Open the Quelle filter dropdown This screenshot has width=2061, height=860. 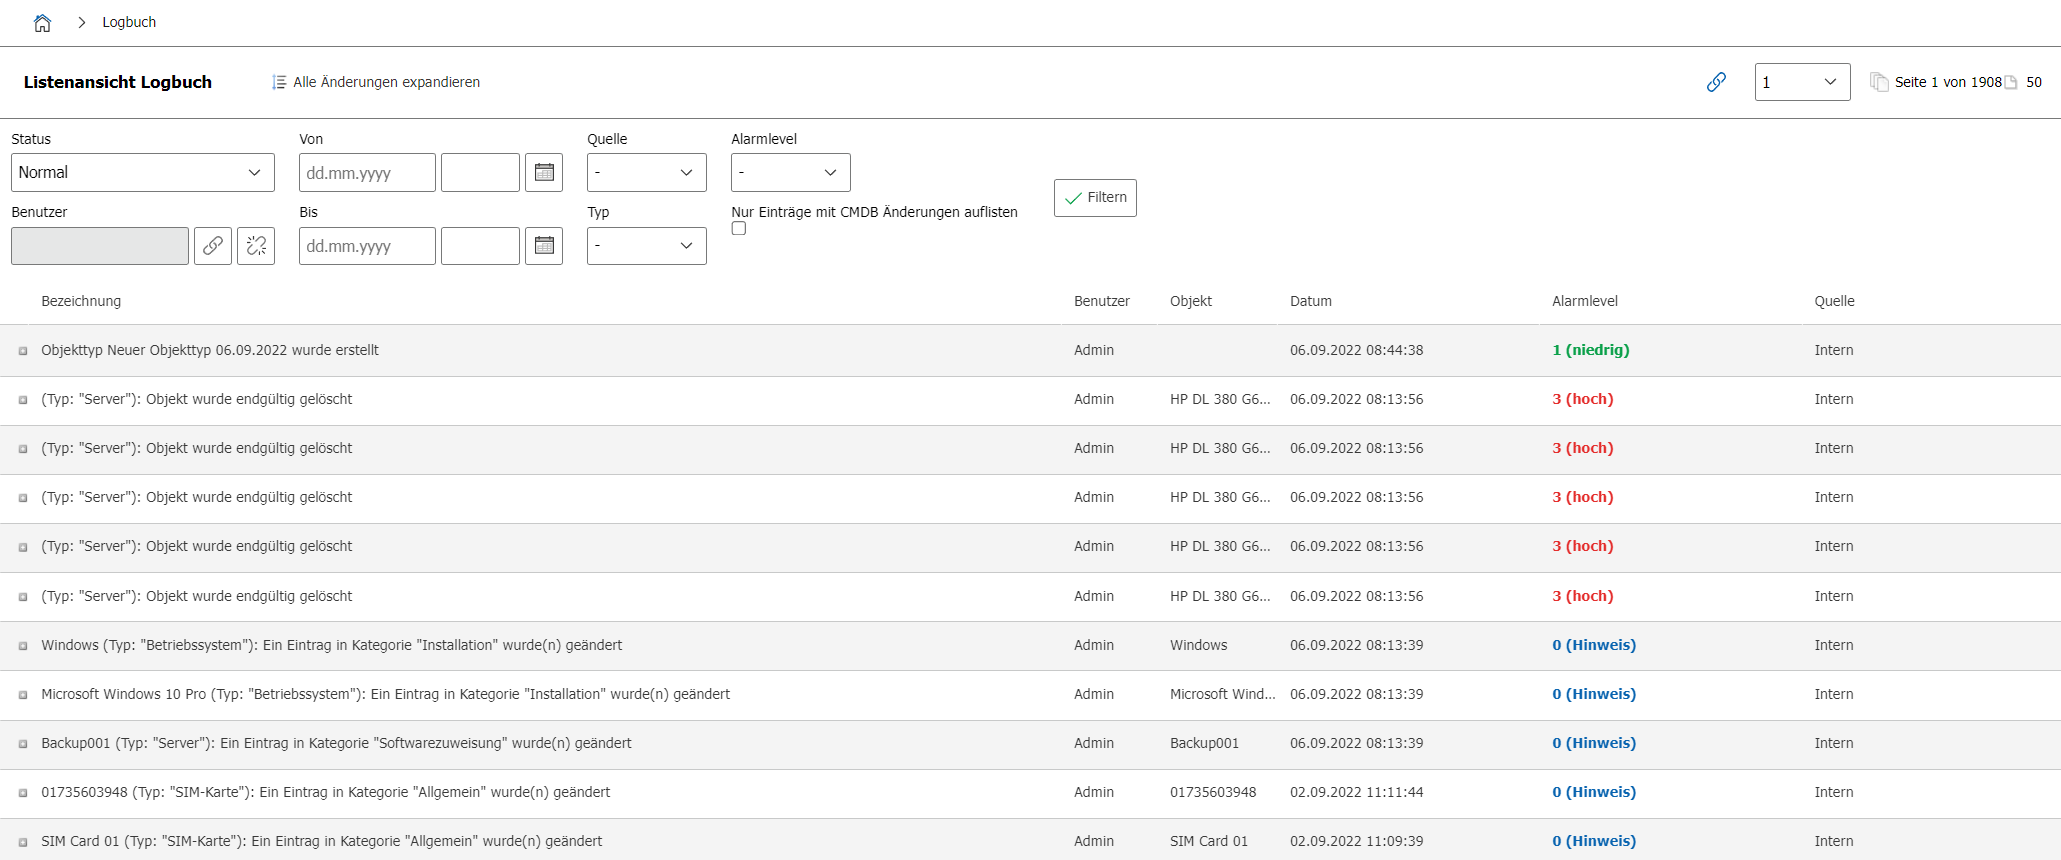point(646,172)
